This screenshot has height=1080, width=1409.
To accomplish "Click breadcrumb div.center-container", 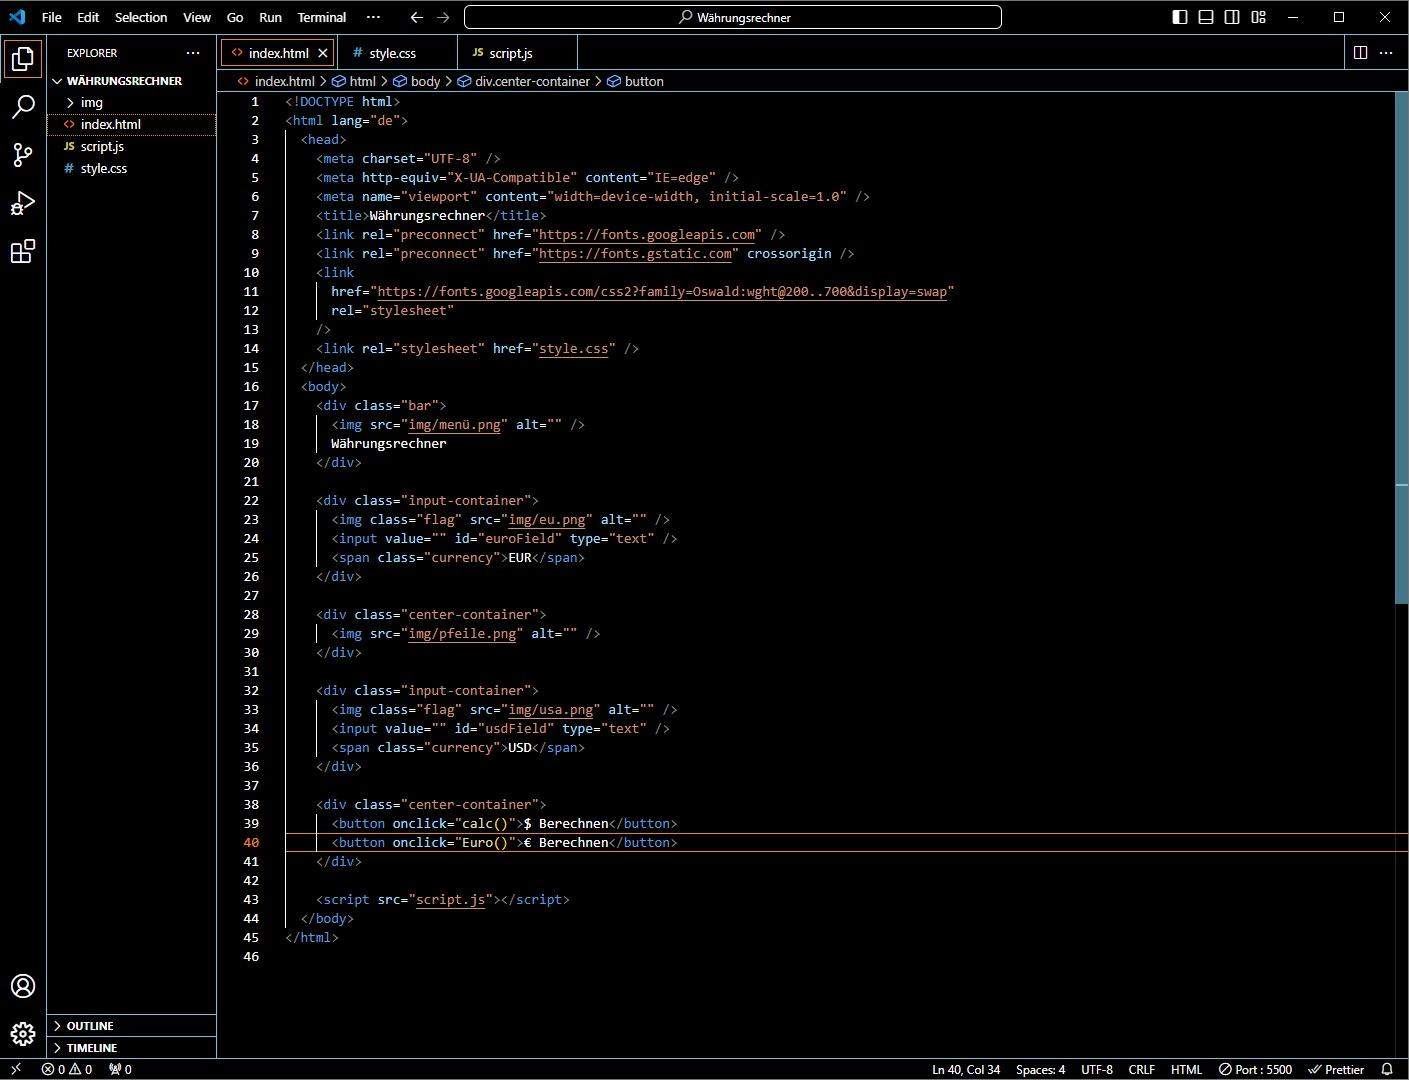I will [x=523, y=81].
